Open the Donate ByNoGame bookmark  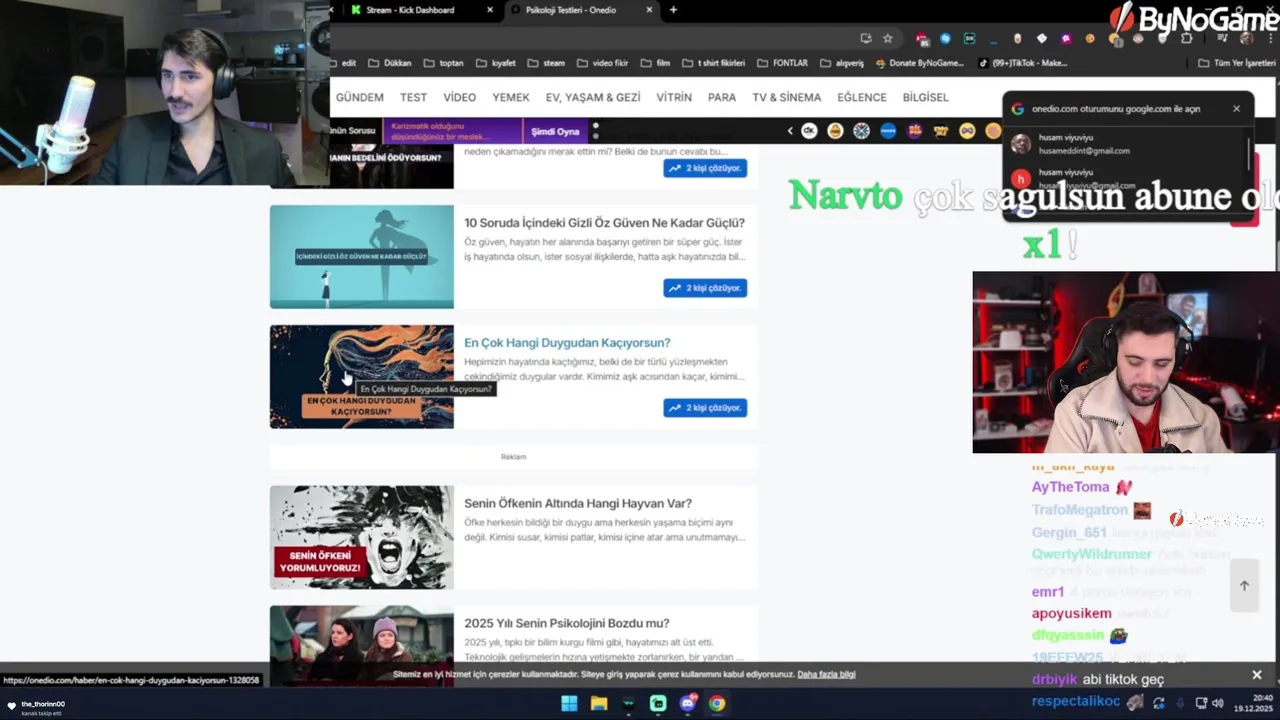[x=919, y=63]
